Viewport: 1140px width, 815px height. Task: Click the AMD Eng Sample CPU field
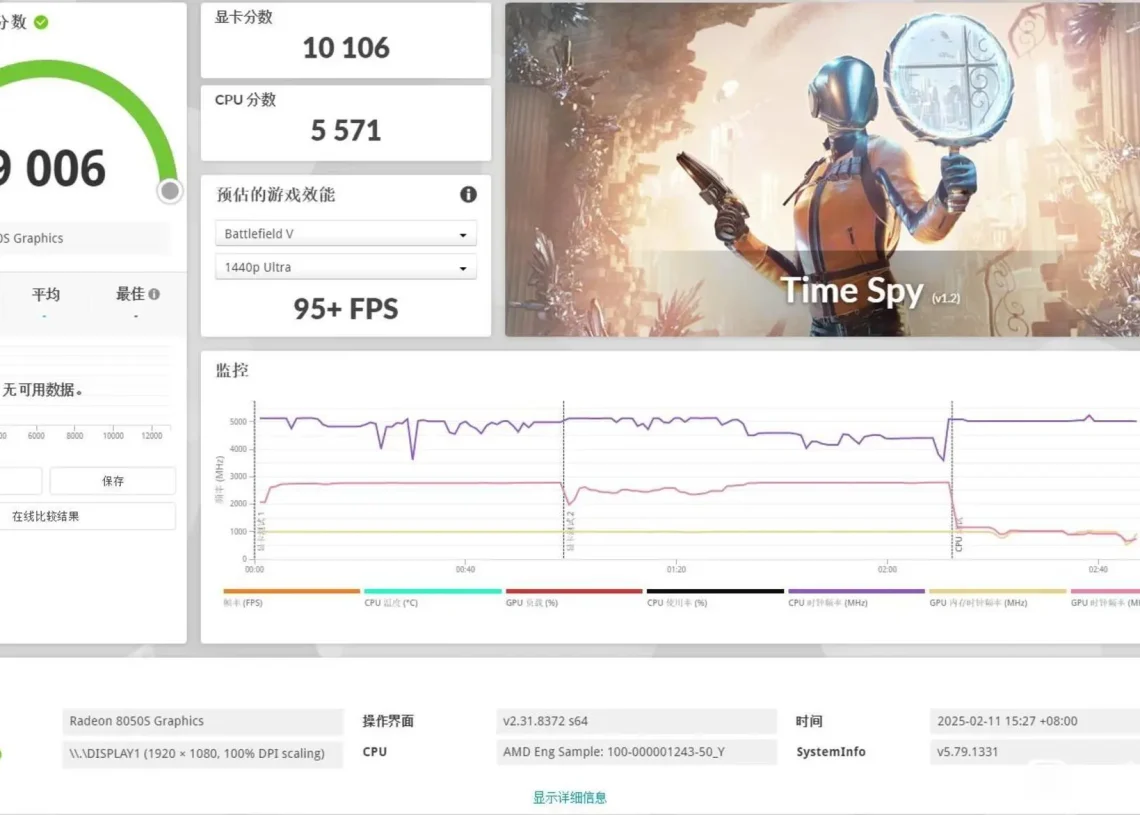pos(636,752)
